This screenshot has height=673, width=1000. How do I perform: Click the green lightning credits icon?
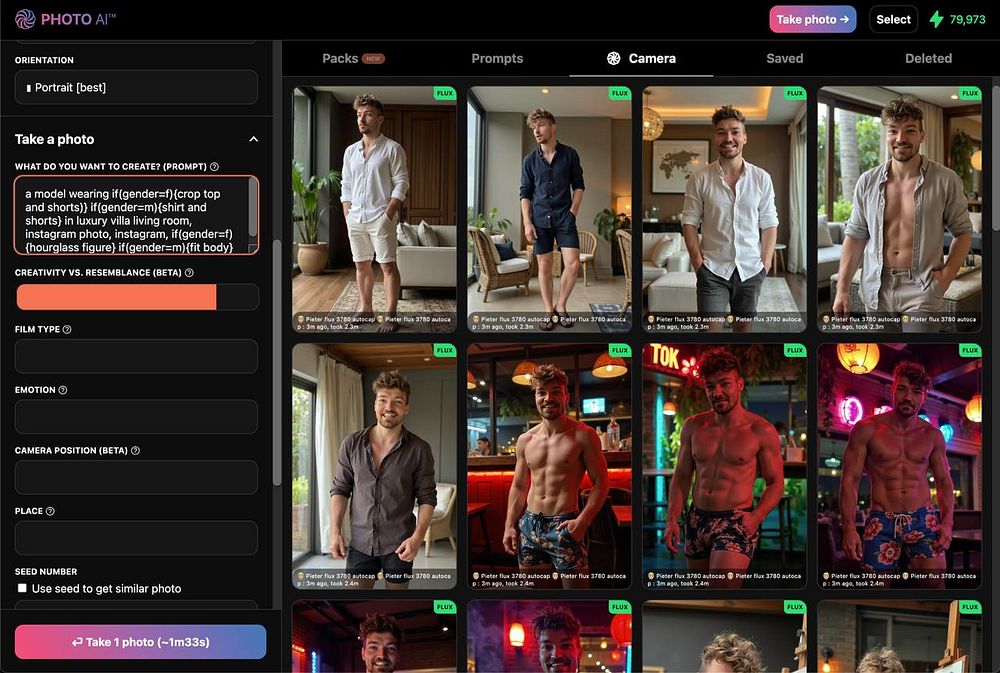pos(936,19)
